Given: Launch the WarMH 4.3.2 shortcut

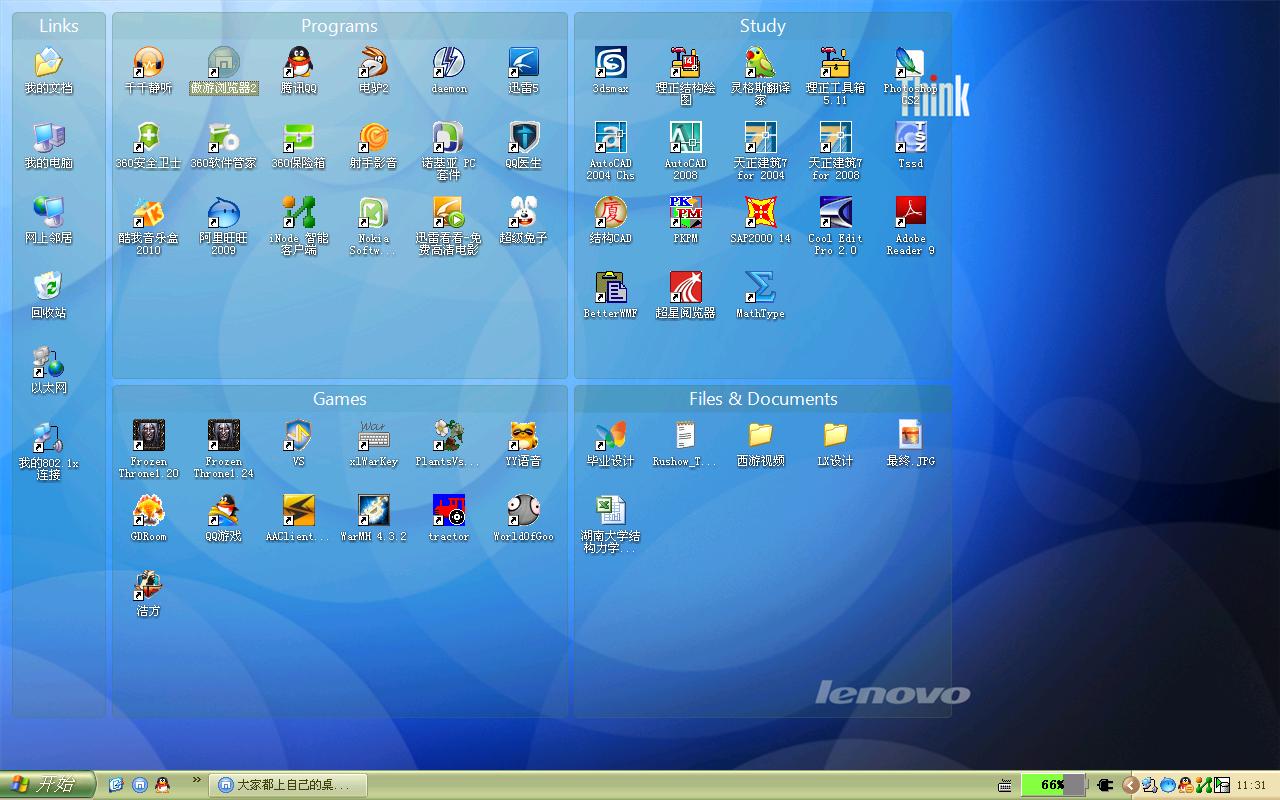Looking at the screenshot, I should (x=373, y=518).
